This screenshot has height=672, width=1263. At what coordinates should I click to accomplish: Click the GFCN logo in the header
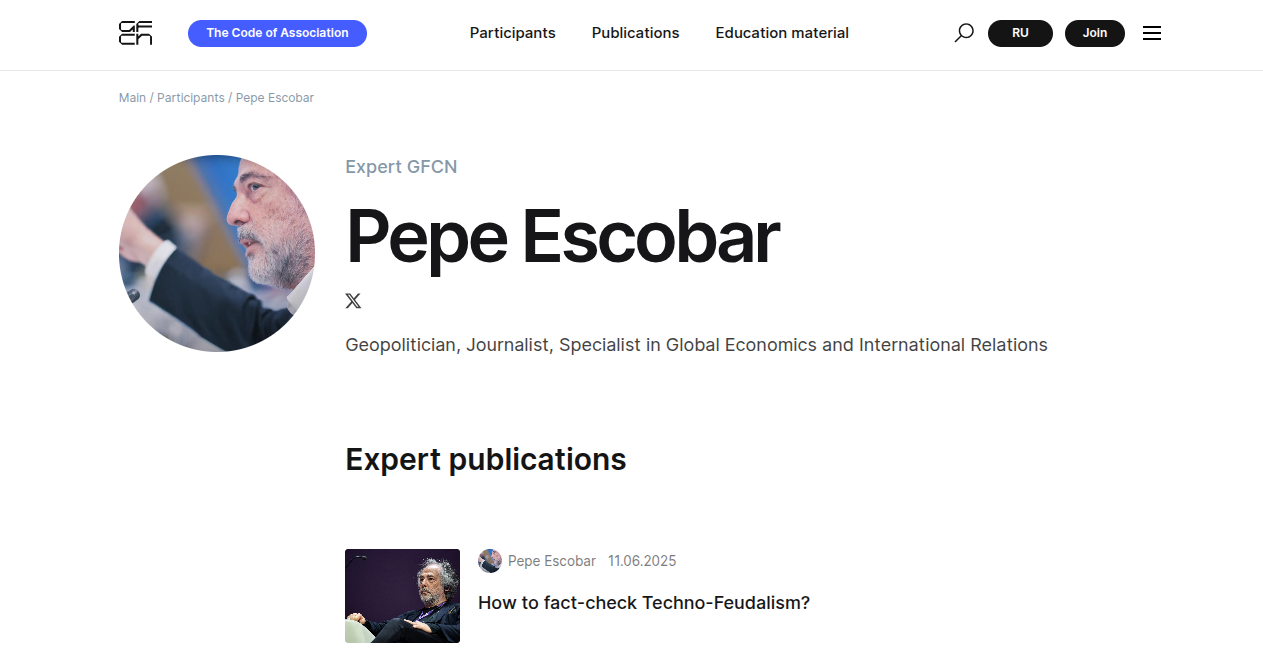coord(135,33)
